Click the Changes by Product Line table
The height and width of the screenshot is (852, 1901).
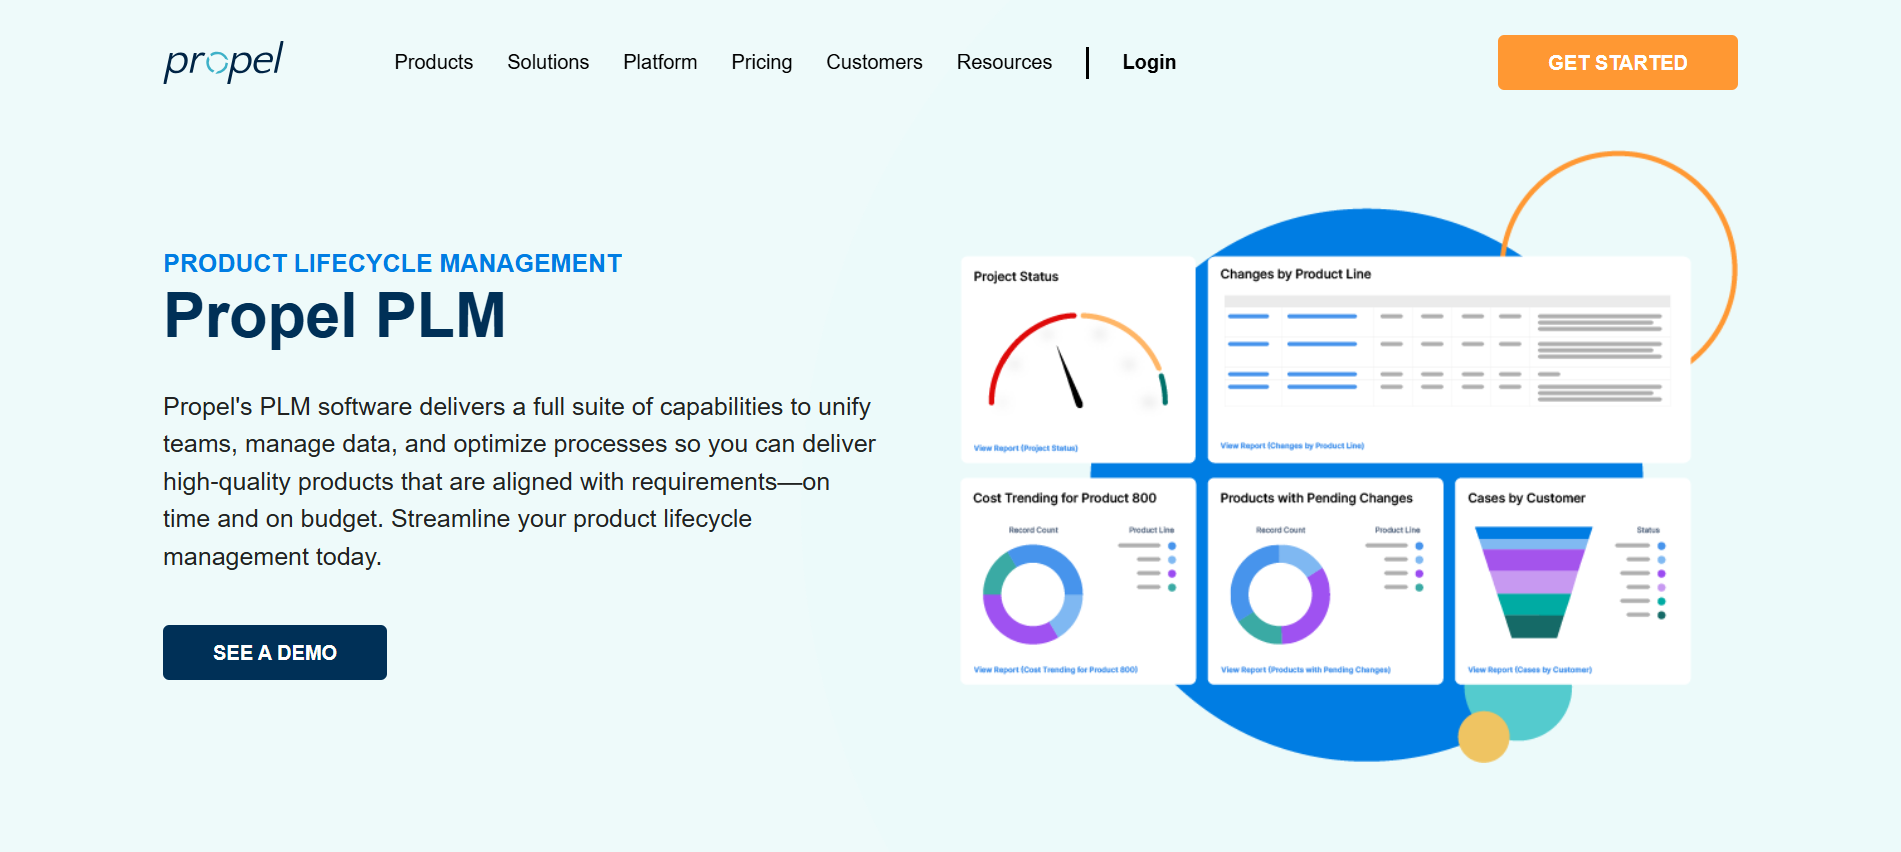(x=1446, y=350)
